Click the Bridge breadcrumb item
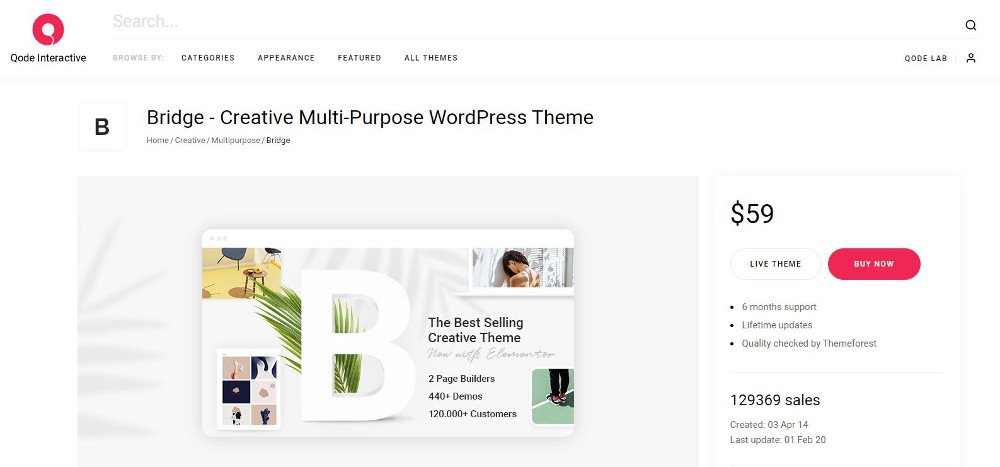This screenshot has height=467, width=1000. (278, 140)
